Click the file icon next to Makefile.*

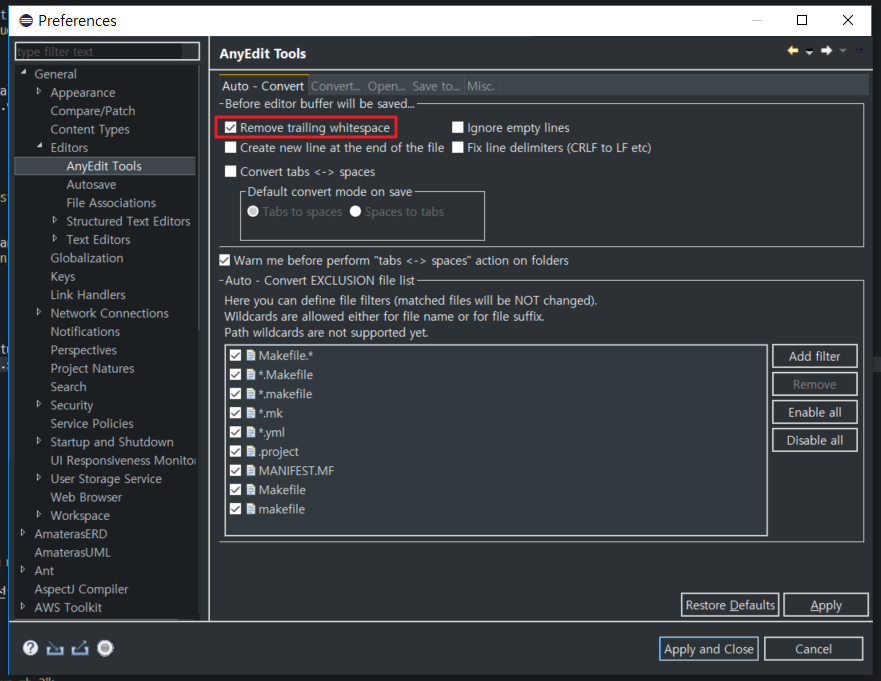251,355
